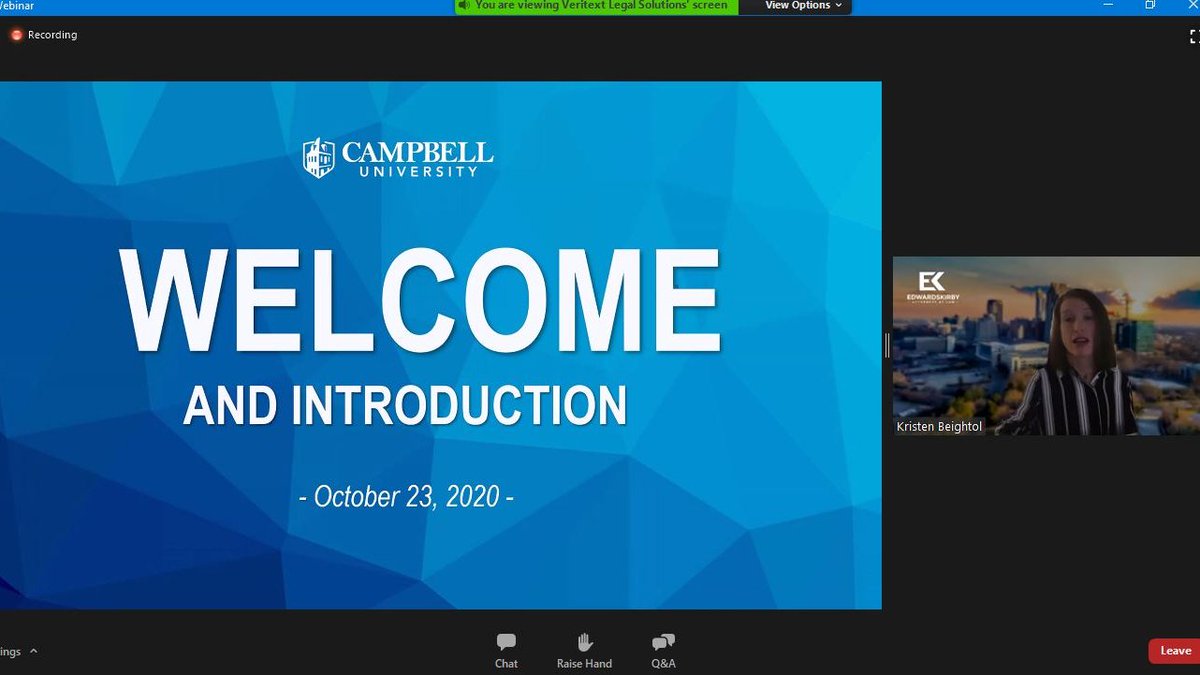Click the divider handle beside shared screen
This screenshot has height=675, width=1200.
point(887,345)
